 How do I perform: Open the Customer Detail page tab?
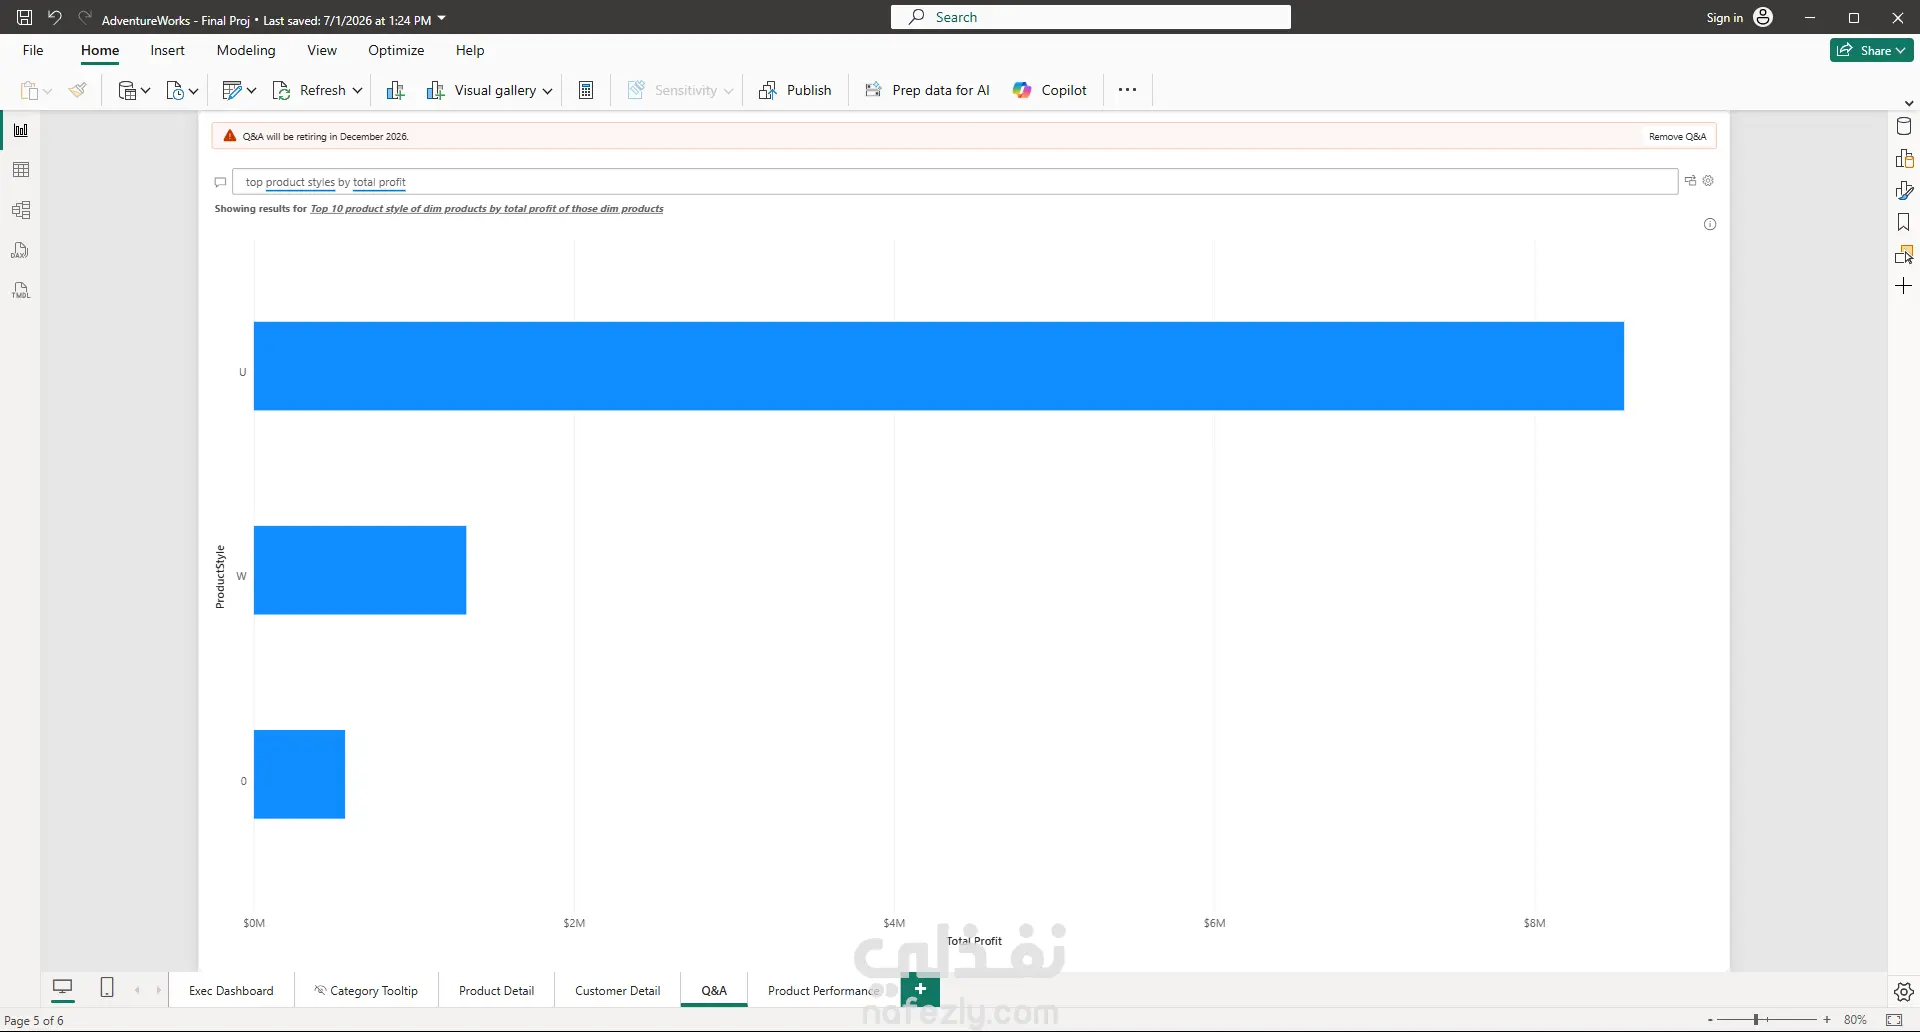(x=618, y=991)
